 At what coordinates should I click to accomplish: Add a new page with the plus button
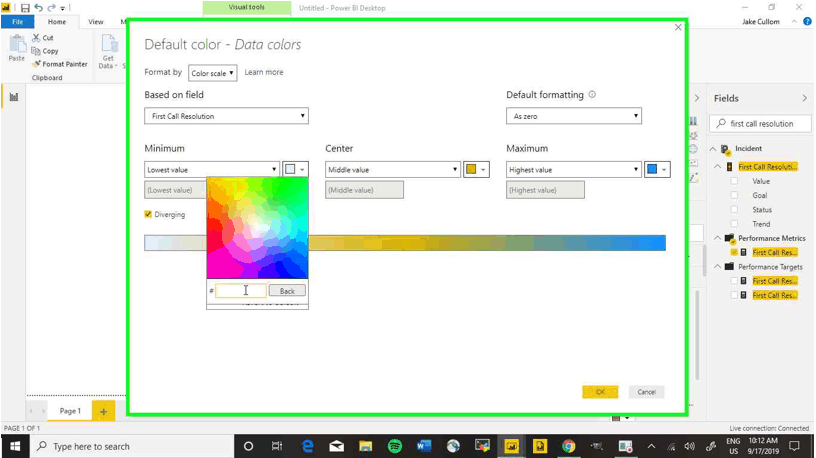(x=104, y=411)
